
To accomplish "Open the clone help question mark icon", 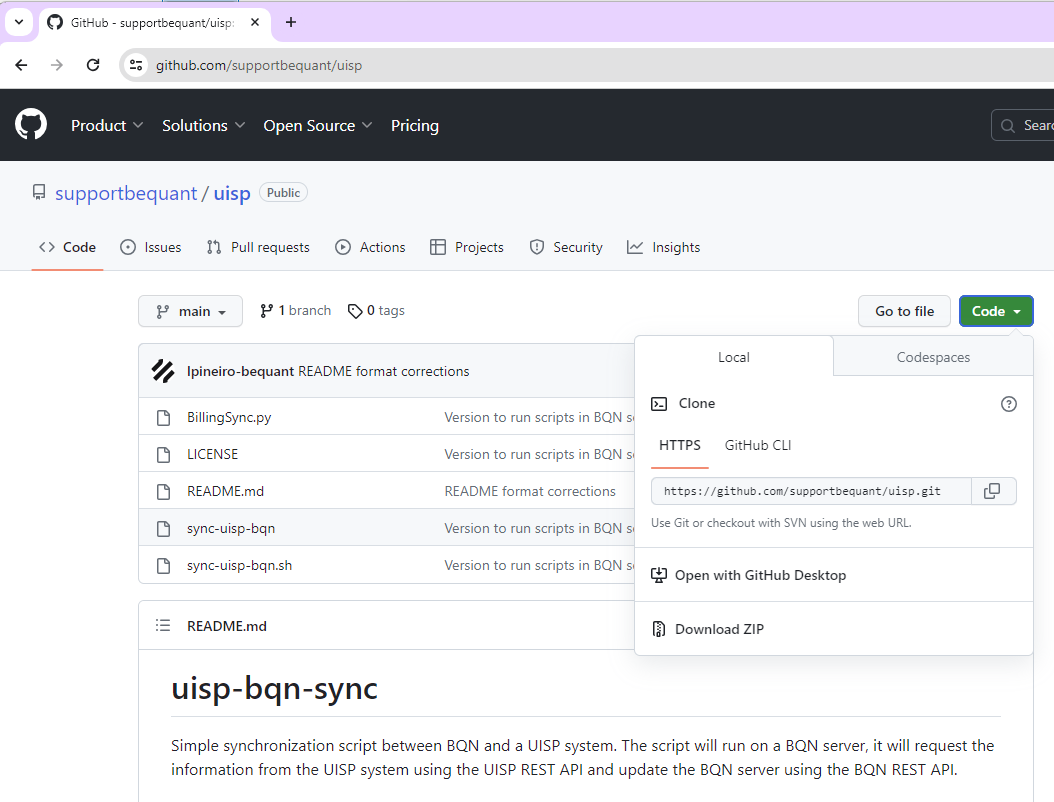I will click(x=1008, y=403).
